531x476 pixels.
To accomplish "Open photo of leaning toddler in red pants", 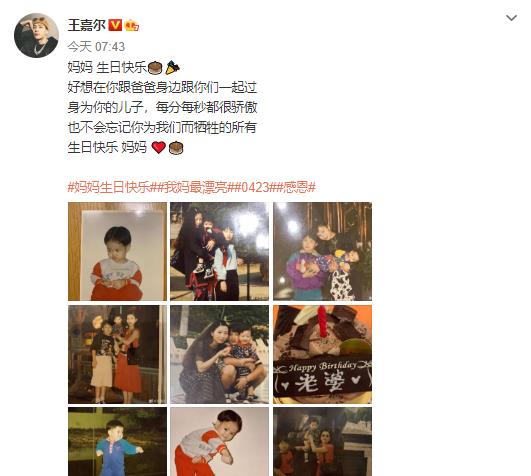I will tap(219, 441).
